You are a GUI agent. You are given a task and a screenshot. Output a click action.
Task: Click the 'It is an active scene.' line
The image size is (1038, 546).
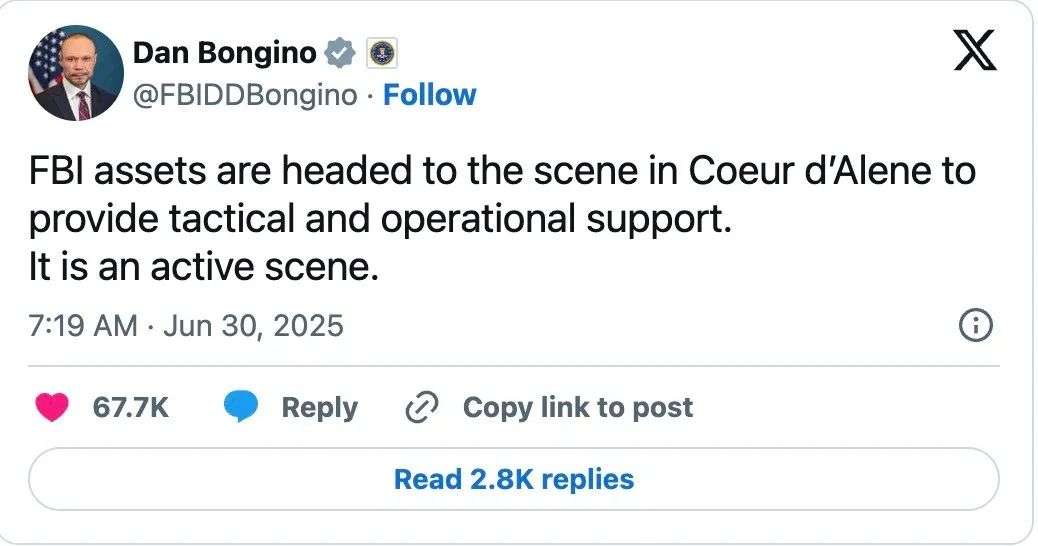(204, 267)
